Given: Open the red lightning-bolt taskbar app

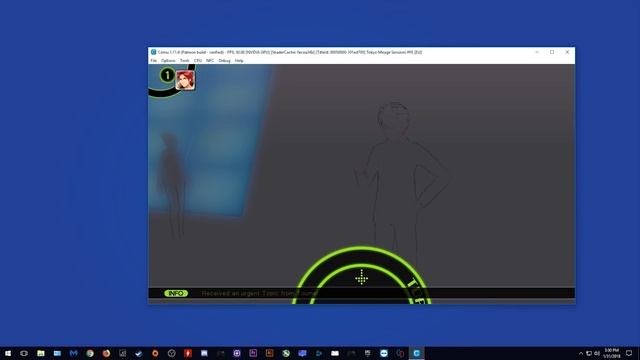Looking at the screenshot, I should (188, 353).
